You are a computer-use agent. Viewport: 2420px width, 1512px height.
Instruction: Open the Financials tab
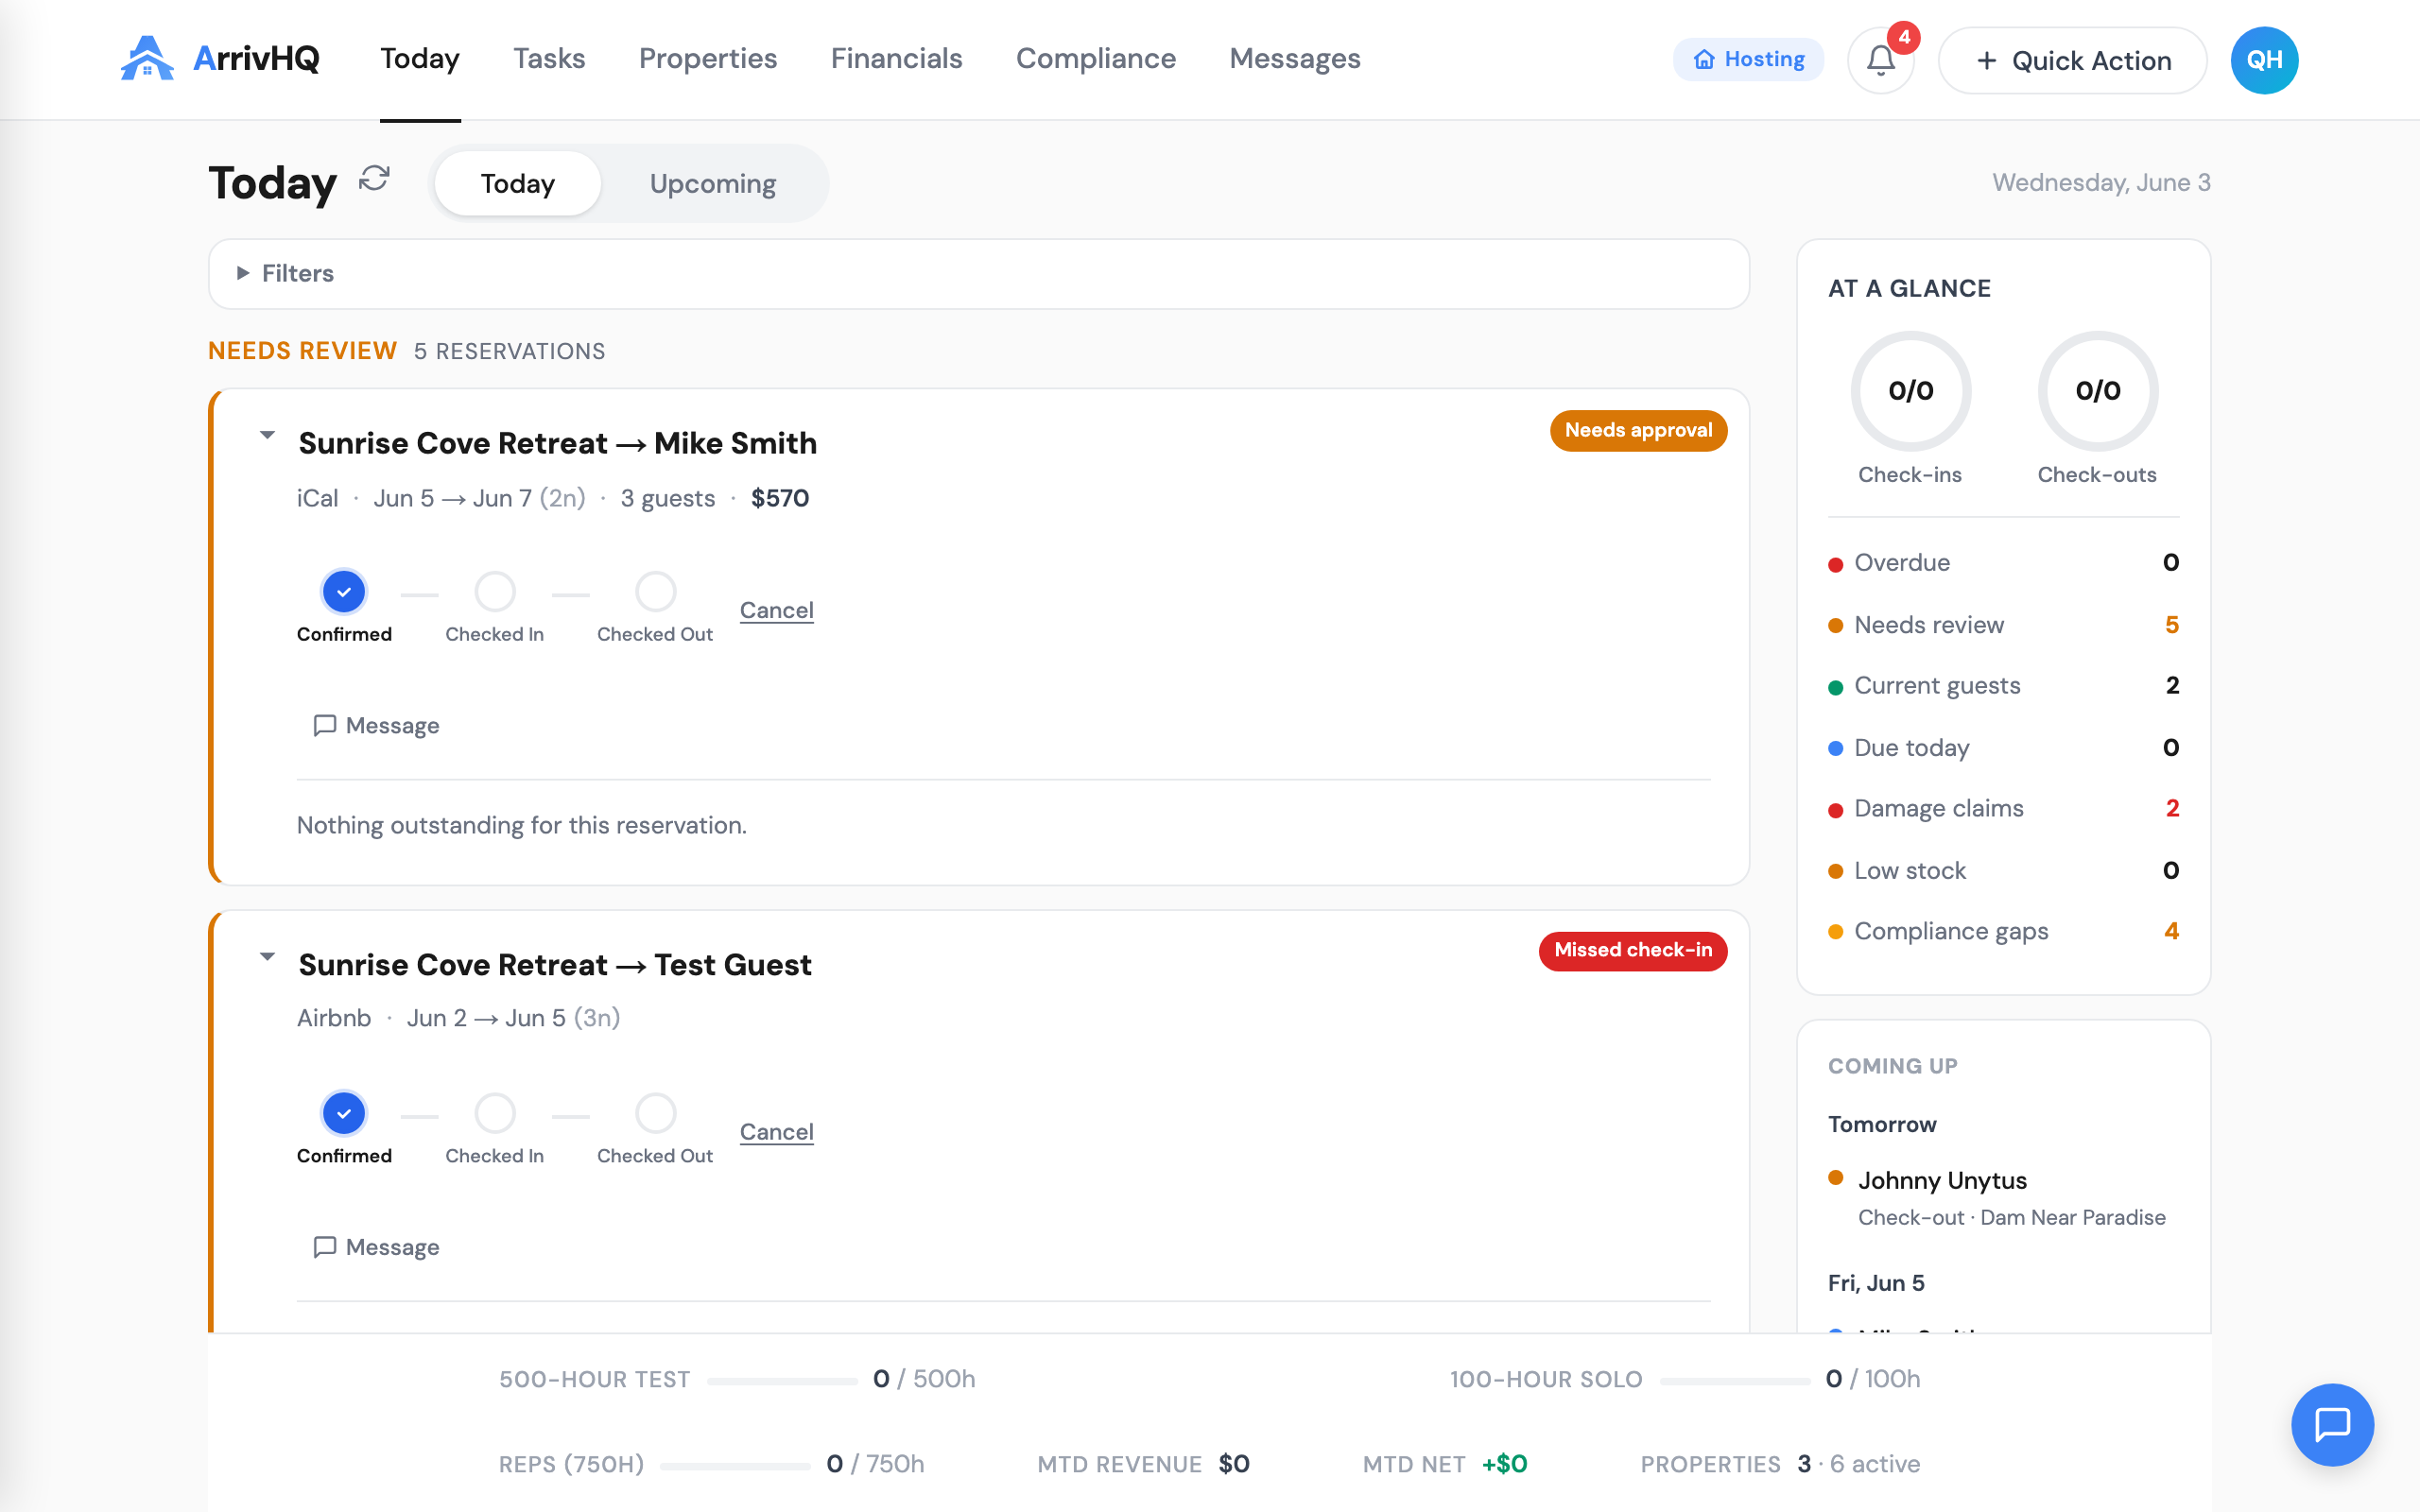click(896, 58)
